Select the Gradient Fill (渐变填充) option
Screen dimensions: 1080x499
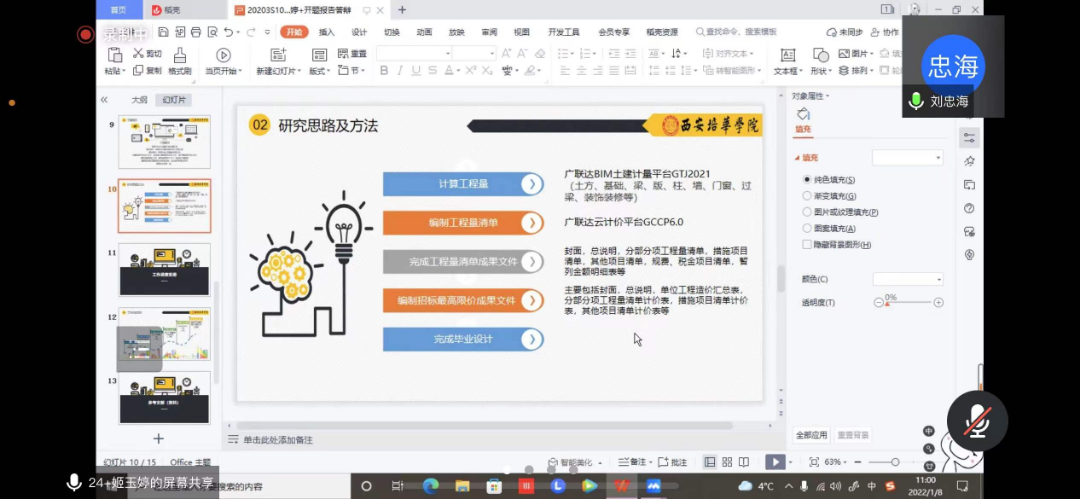click(807, 196)
